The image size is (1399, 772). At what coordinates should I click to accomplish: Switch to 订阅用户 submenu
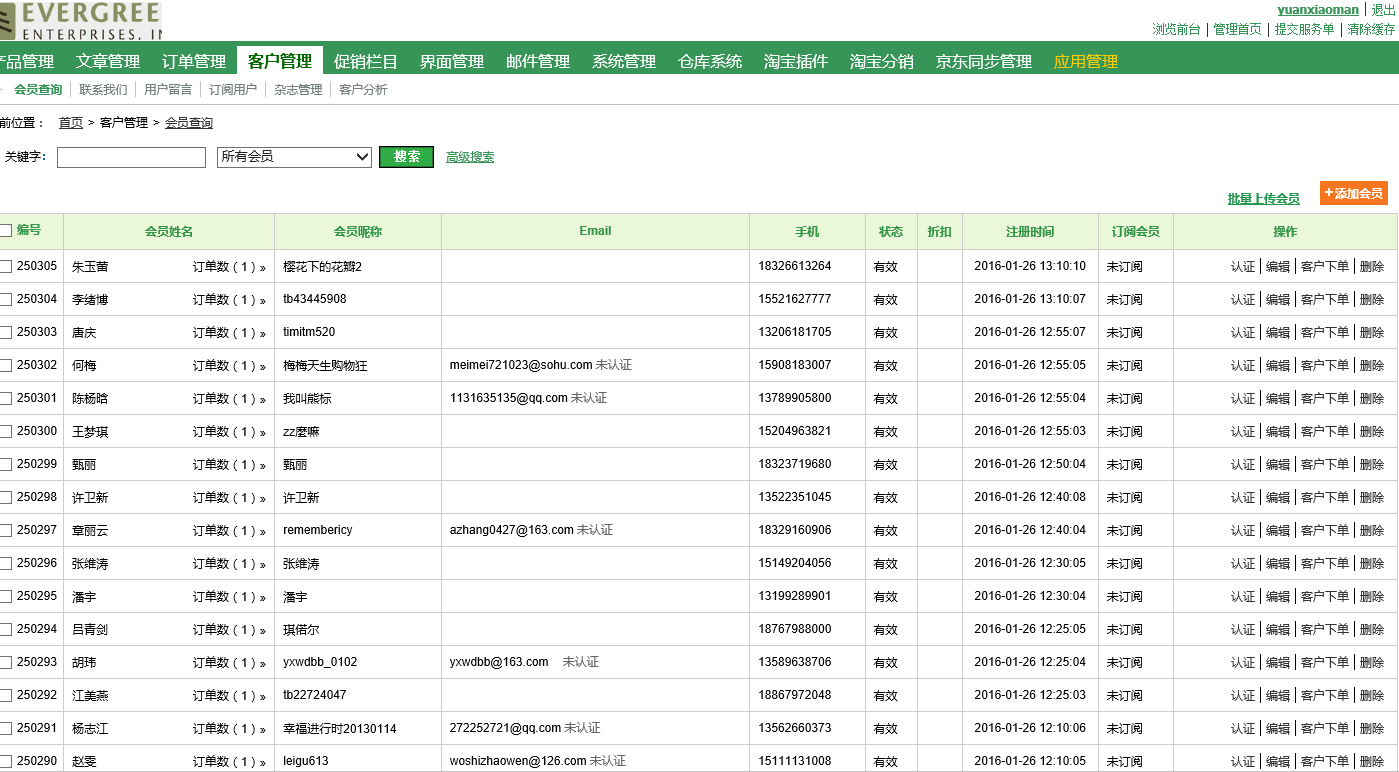233,90
